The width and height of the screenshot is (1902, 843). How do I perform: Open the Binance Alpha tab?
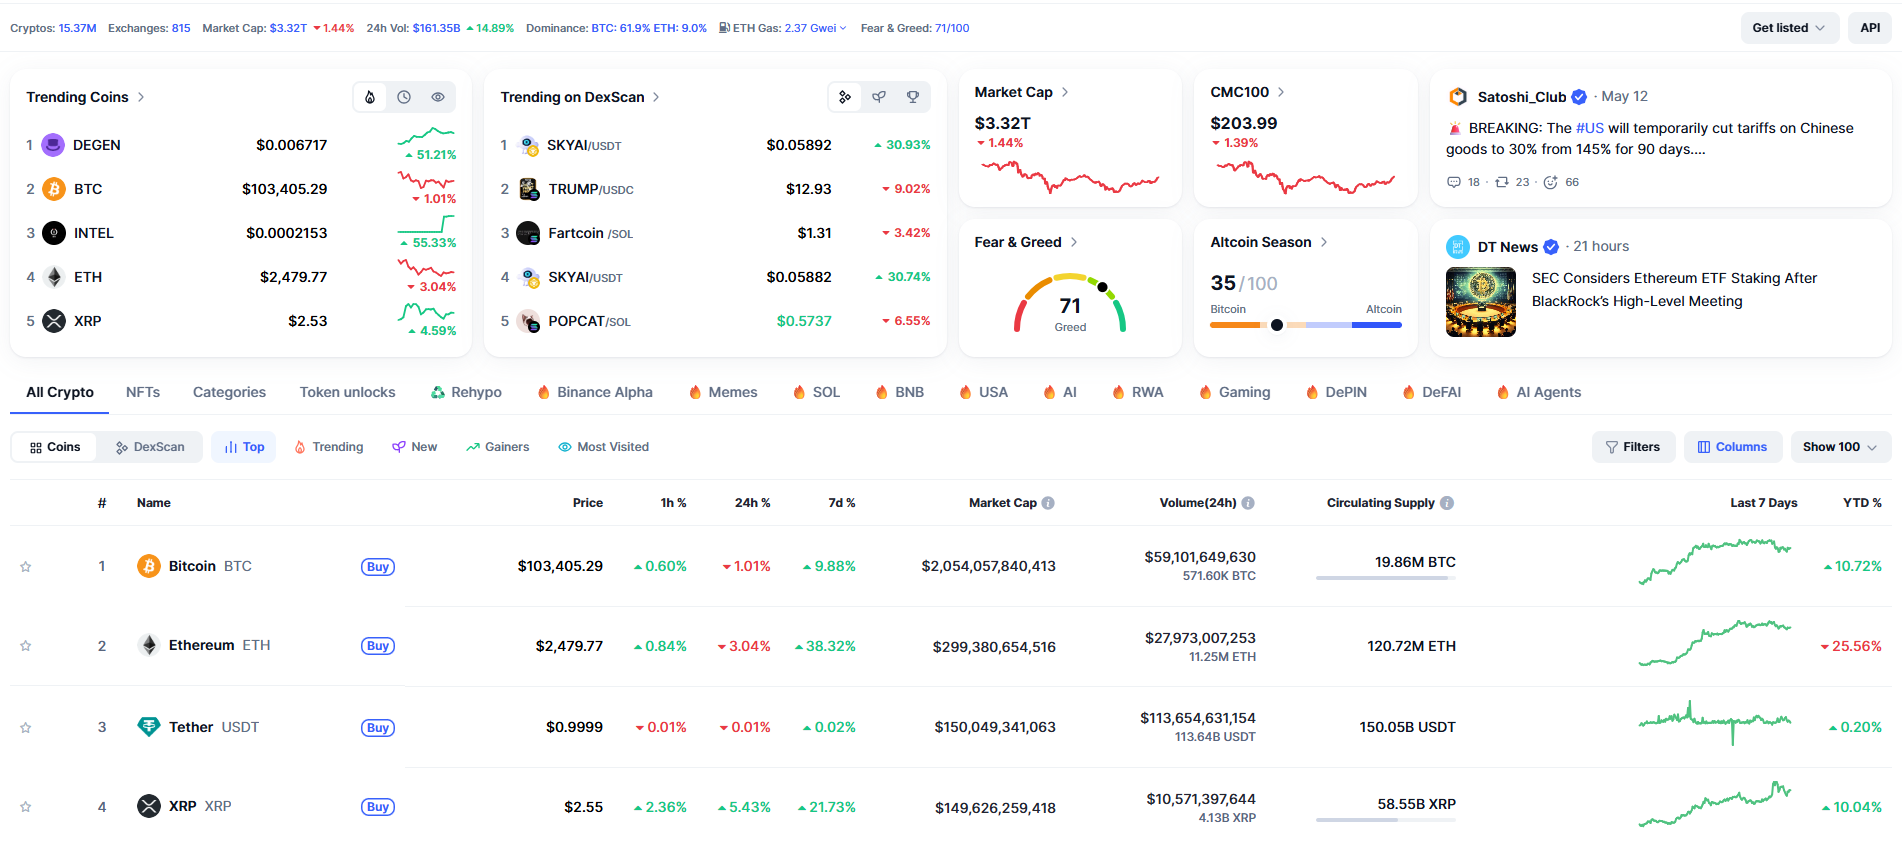595,392
